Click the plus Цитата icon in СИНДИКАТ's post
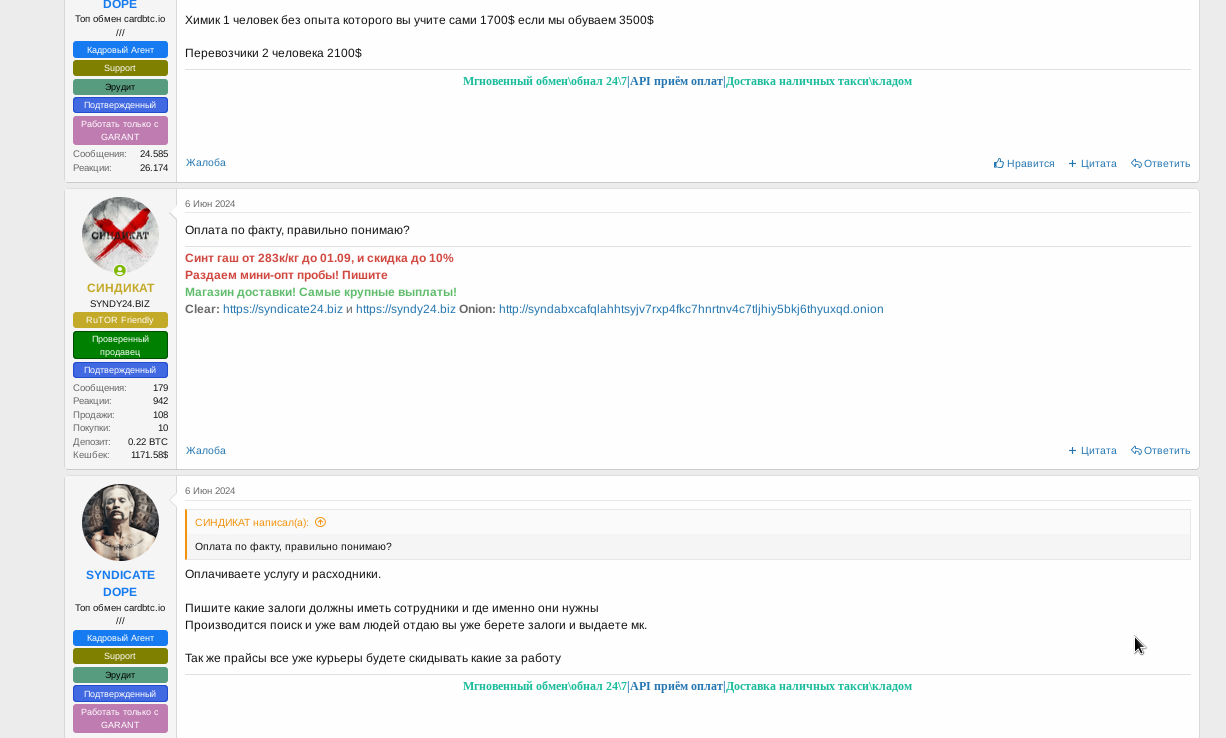The width and height of the screenshot is (1226, 738). tap(1073, 451)
